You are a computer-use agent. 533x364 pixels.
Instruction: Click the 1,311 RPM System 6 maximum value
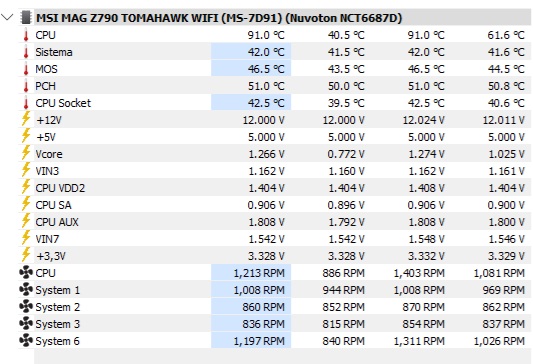419,341
